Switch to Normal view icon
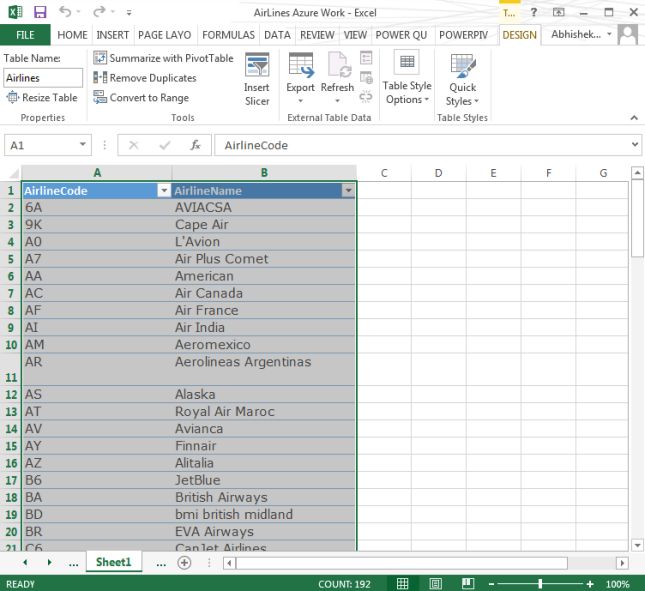This screenshot has width=645, height=591. (402, 584)
